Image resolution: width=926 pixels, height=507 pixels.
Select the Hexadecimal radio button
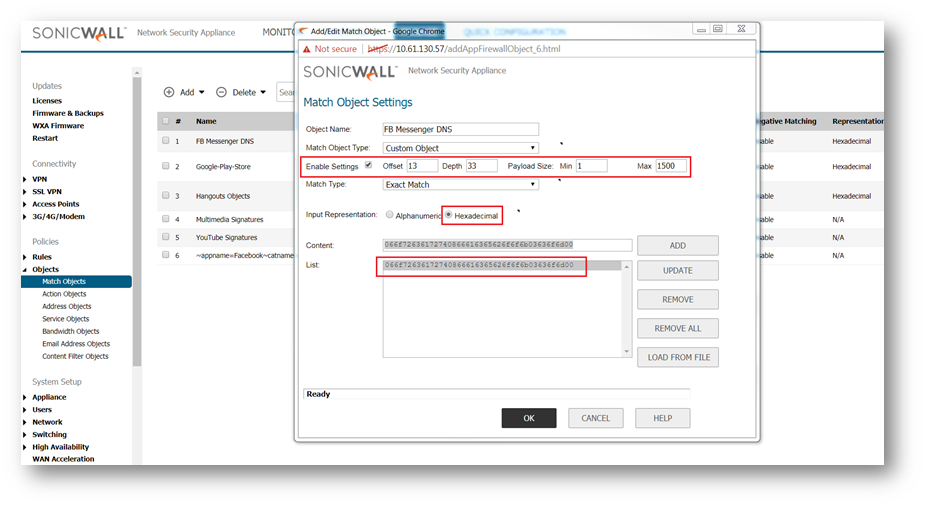pyautogui.click(x=449, y=215)
